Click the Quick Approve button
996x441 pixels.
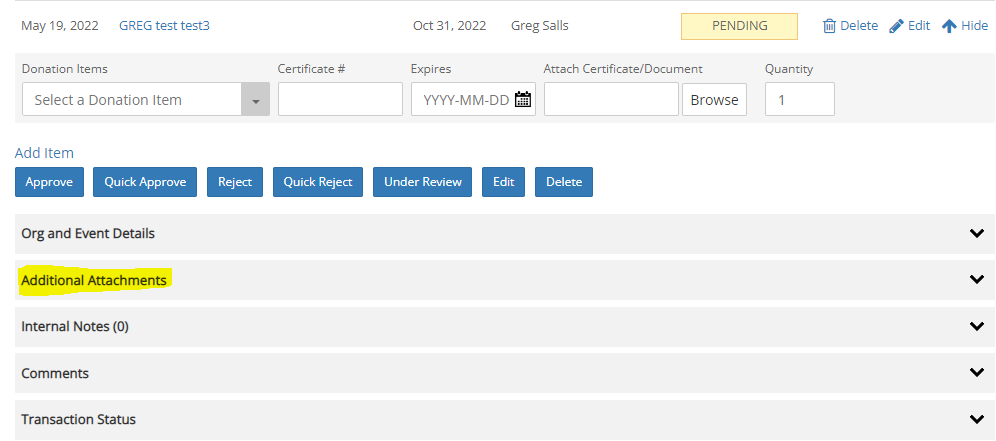(x=145, y=182)
